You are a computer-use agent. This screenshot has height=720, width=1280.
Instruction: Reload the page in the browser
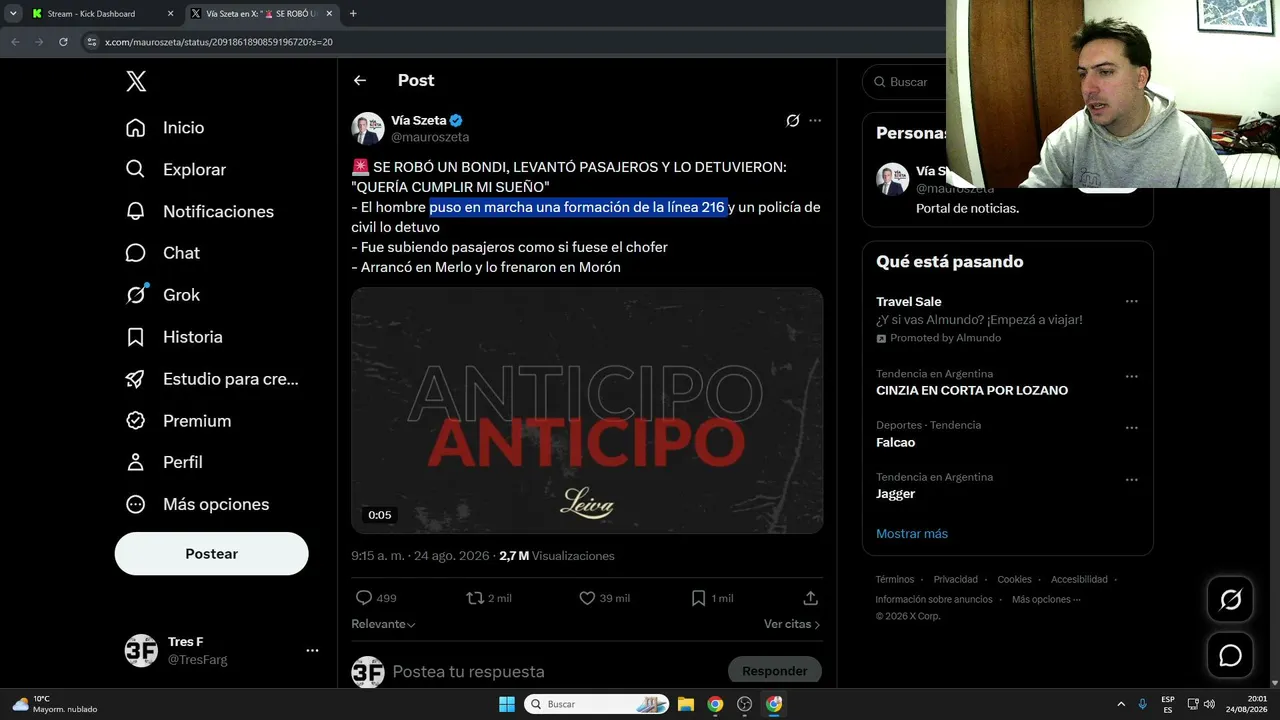coord(63,42)
